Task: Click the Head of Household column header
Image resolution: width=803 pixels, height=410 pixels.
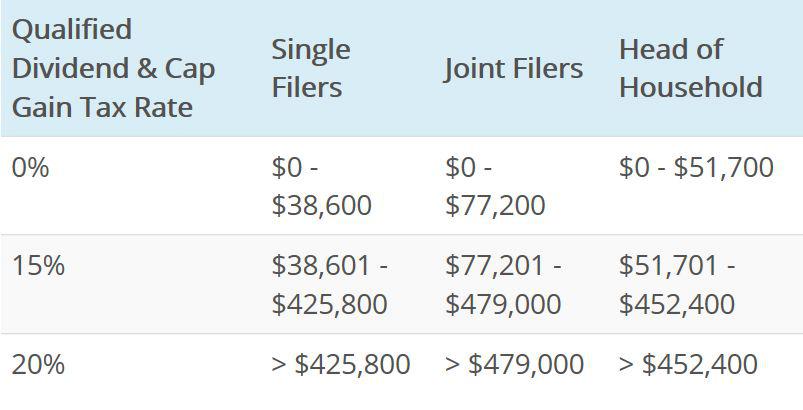Action: pos(691,68)
